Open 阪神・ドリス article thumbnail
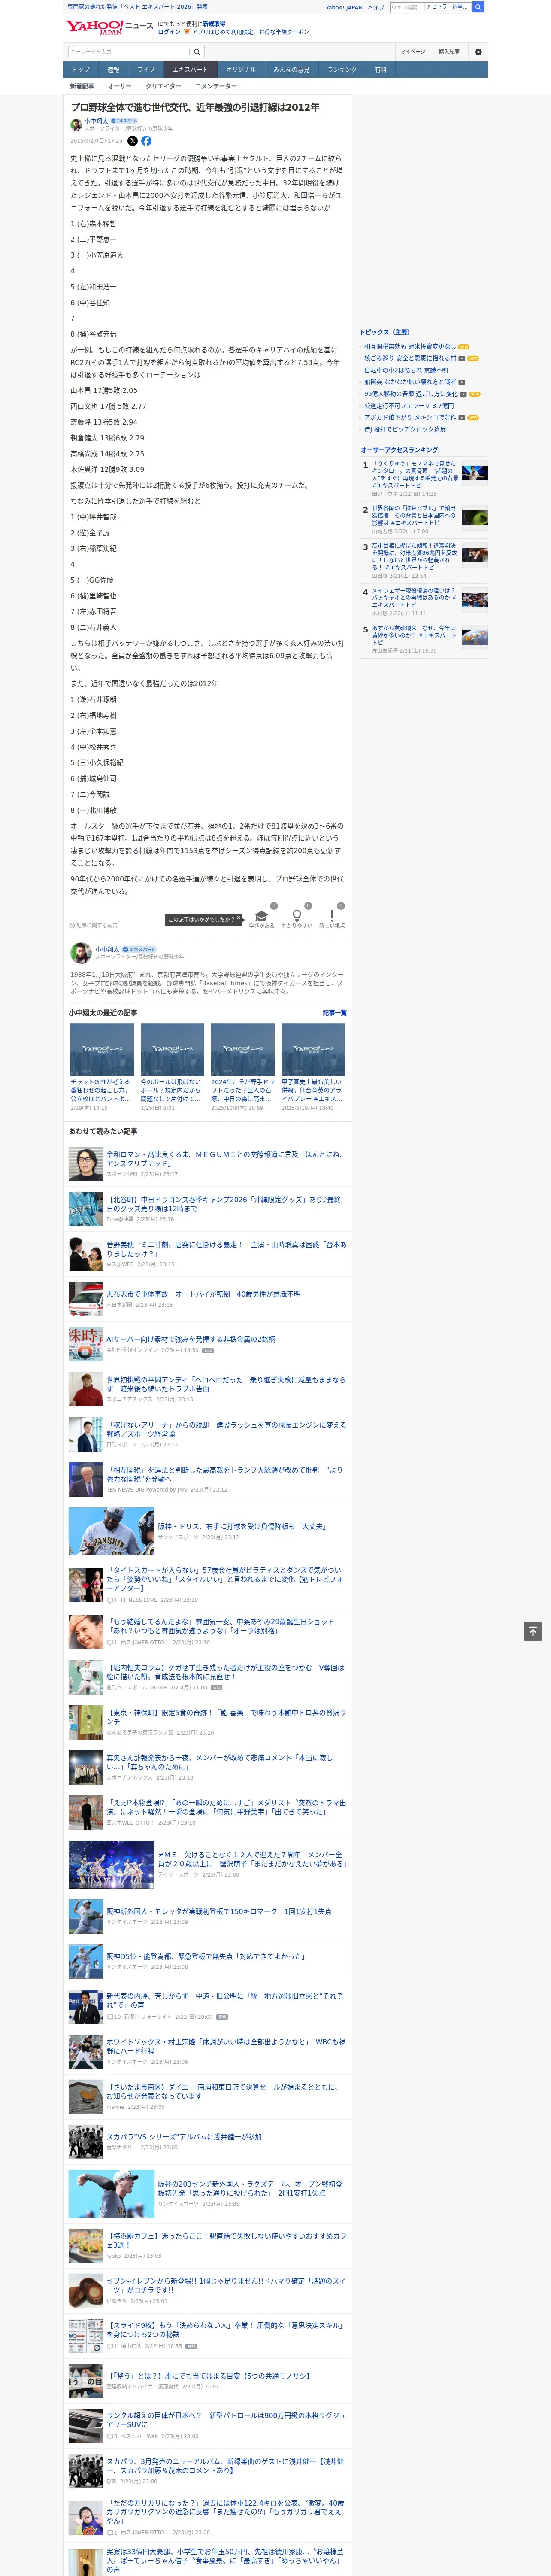This screenshot has width=551, height=2576. (x=111, y=1531)
